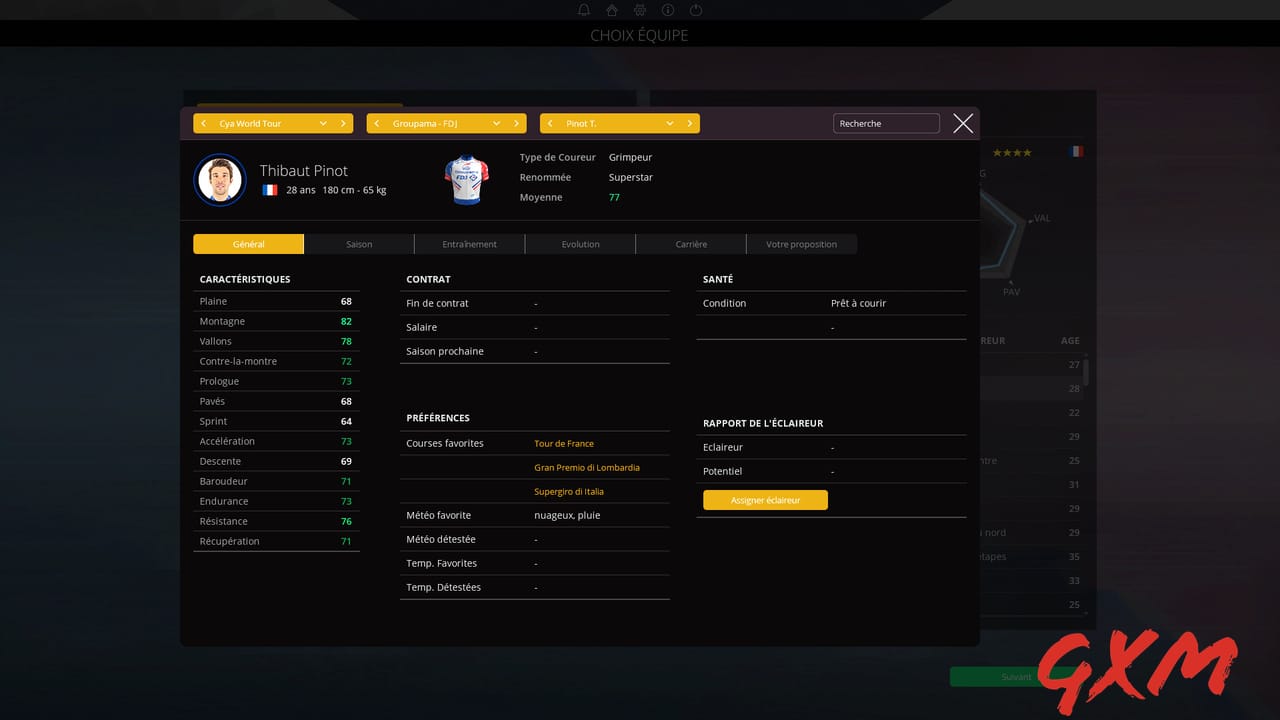The width and height of the screenshot is (1280, 720).
Task: Click inside the Recherche search field
Action: click(885, 122)
